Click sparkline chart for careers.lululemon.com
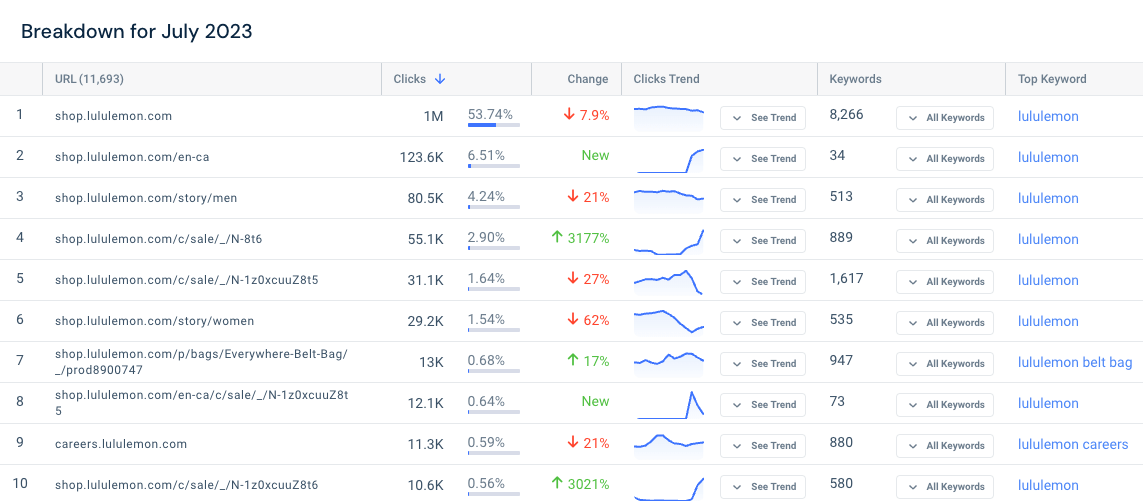The height and width of the screenshot is (504, 1143). coord(669,444)
